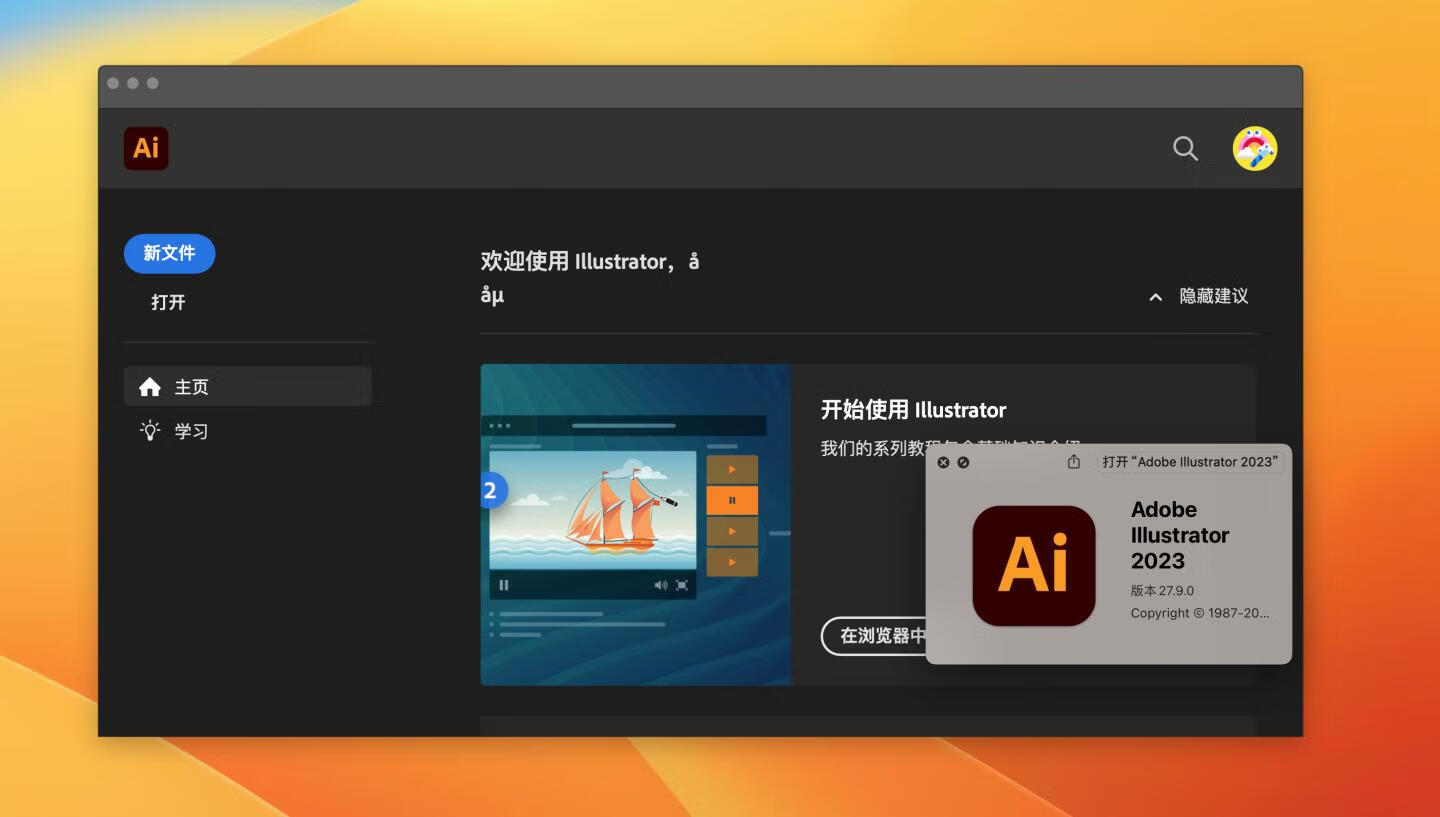Open the user profile avatar
The height and width of the screenshot is (817, 1440).
coord(1255,148)
